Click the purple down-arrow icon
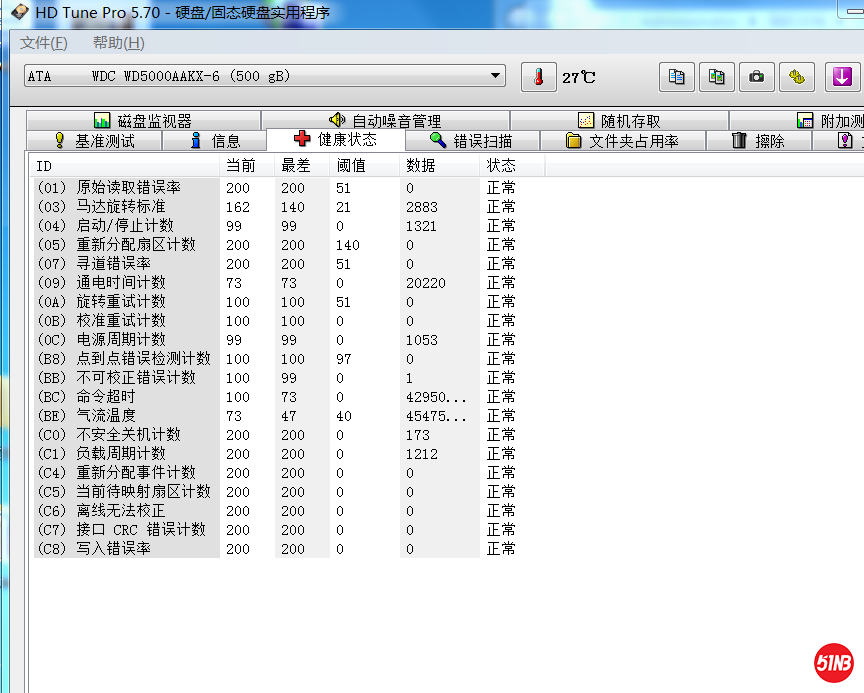Image resolution: width=864 pixels, height=693 pixels. coord(842,77)
